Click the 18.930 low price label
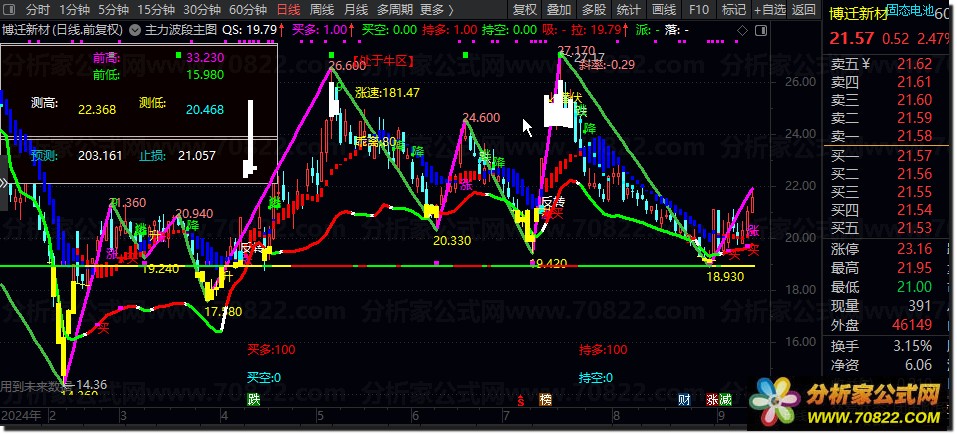This screenshot has width=957, height=434. 725,277
